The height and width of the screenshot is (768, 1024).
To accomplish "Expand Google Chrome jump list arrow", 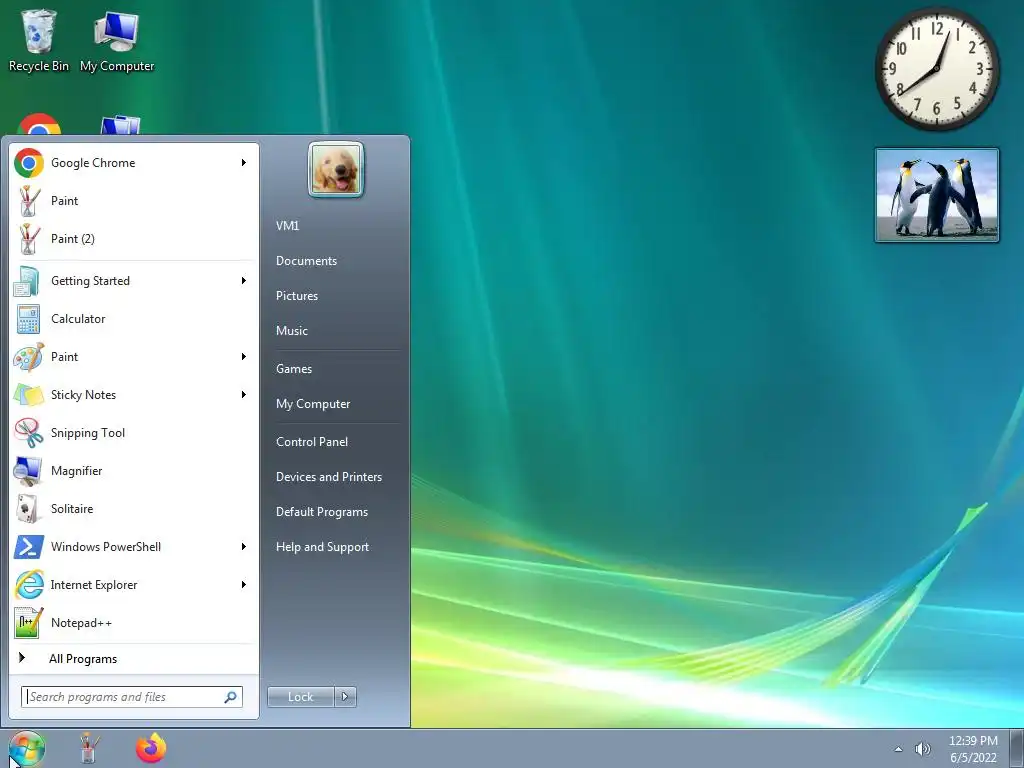I will (244, 163).
